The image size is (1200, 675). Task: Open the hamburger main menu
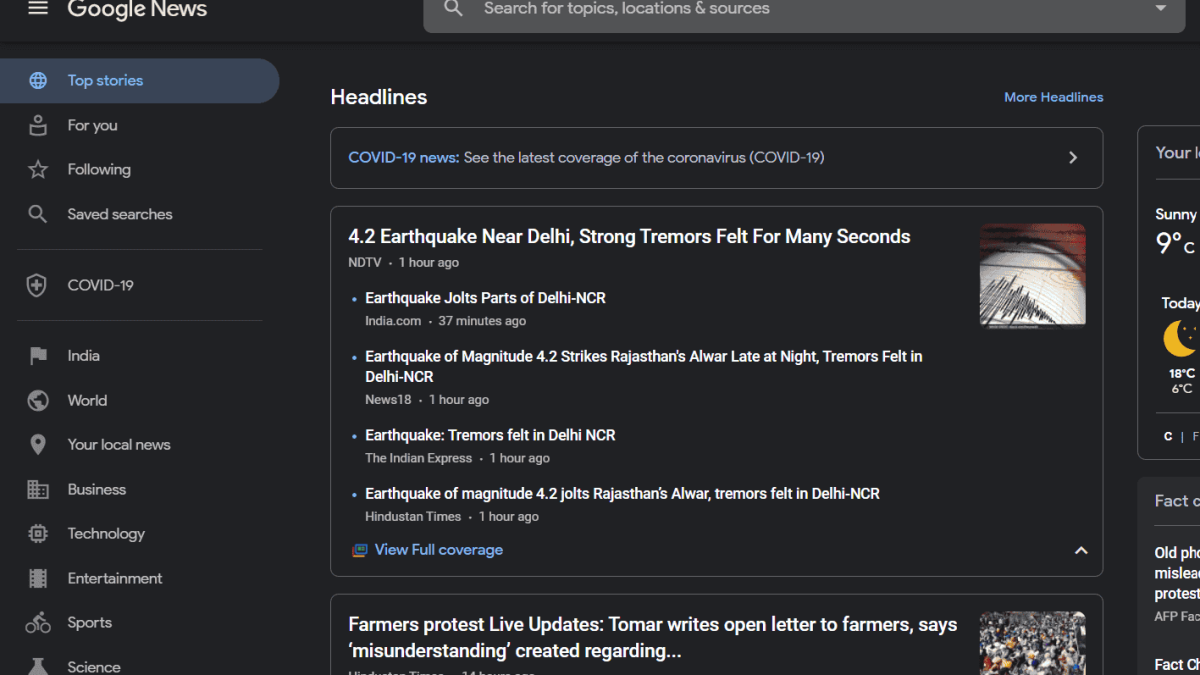[x=38, y=8]
